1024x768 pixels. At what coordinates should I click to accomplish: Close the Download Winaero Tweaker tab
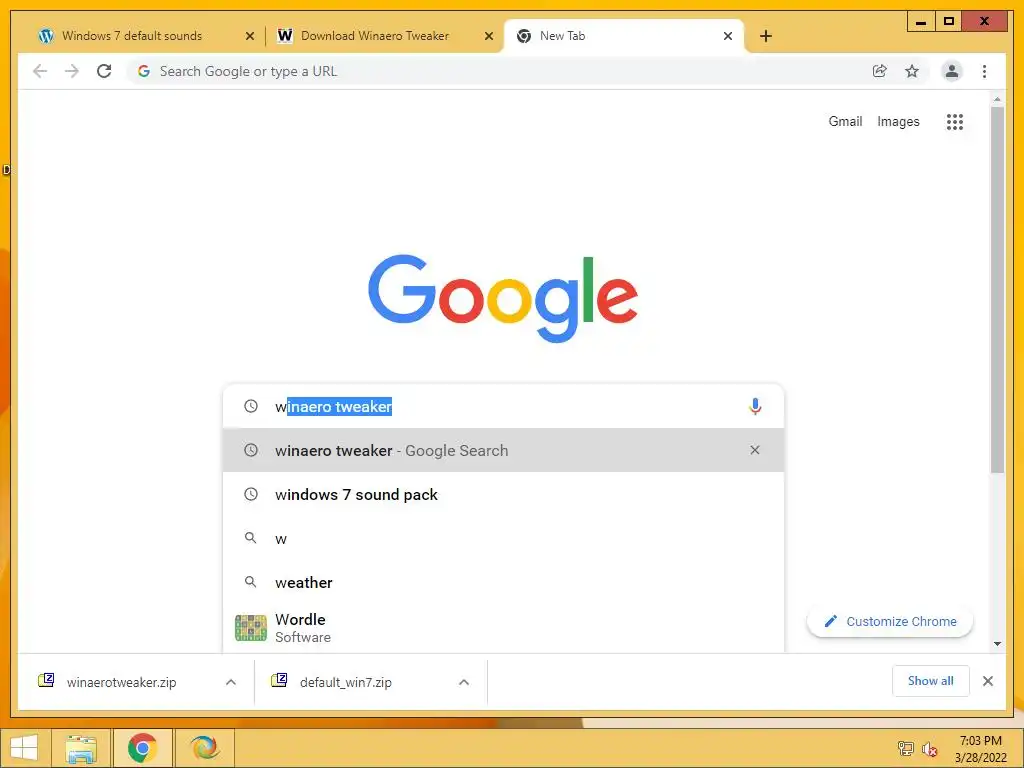tap(488, 36)
